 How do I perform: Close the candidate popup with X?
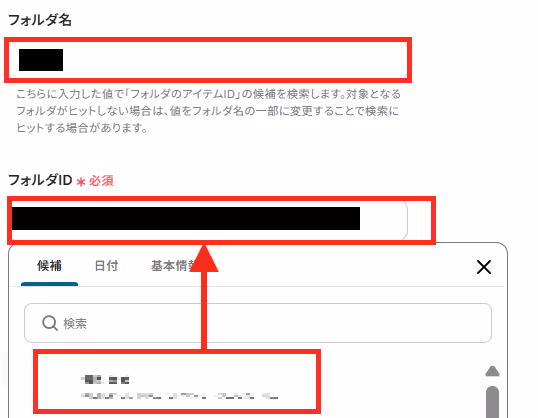tap(484, 267)
